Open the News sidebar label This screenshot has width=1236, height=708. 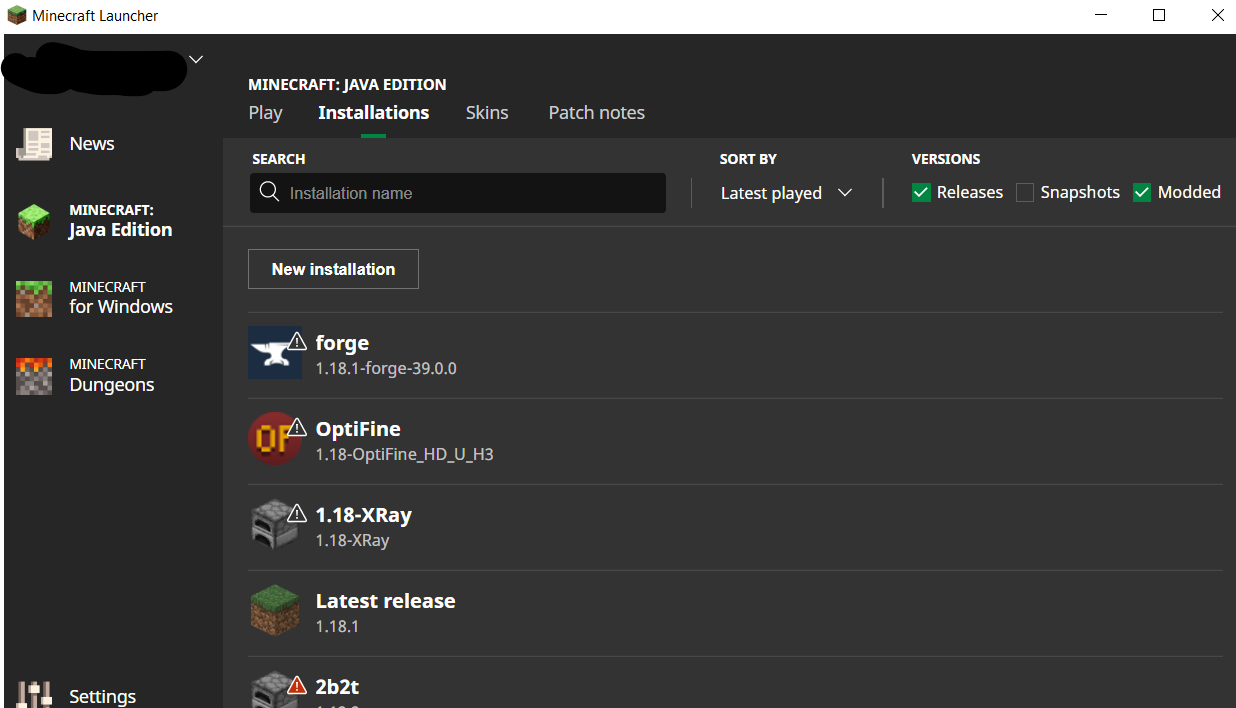coord(92,144)
